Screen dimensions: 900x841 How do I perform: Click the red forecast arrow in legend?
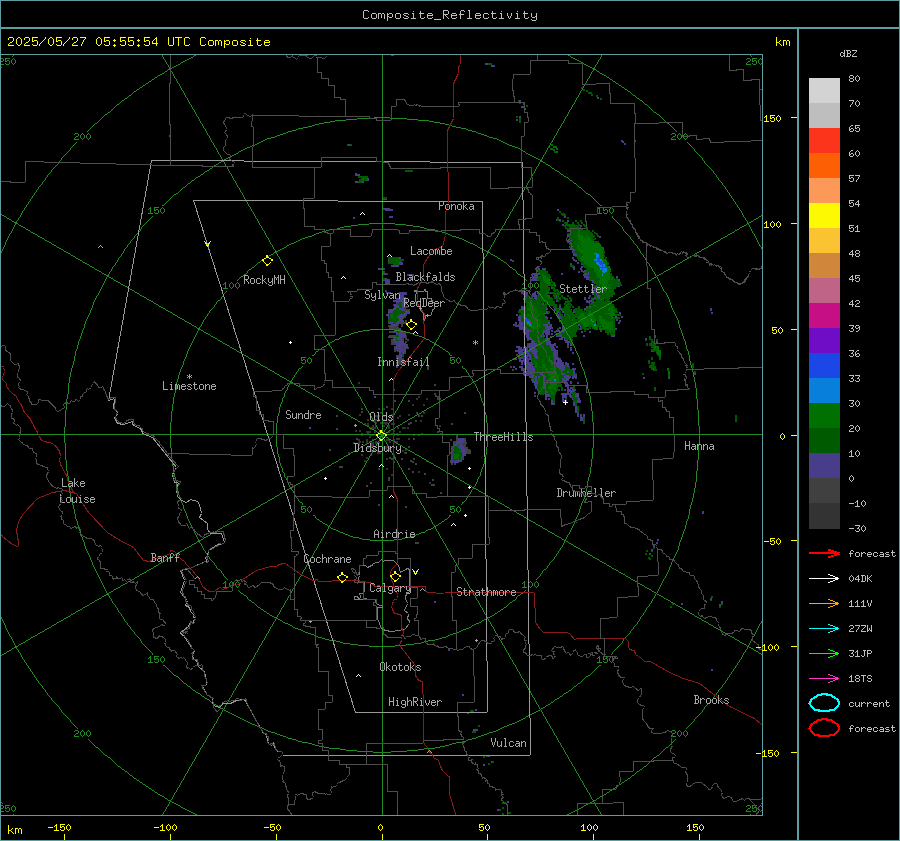point(824,553)
